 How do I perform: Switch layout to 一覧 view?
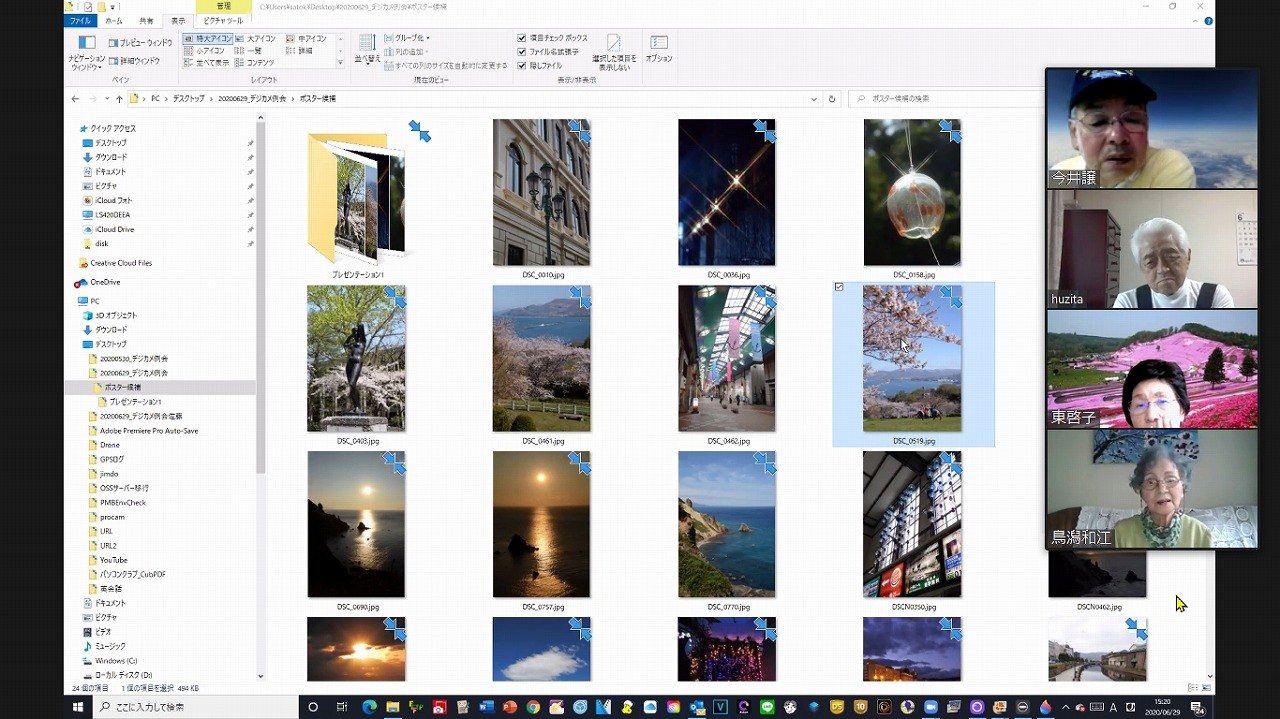[x=253, y=50]
